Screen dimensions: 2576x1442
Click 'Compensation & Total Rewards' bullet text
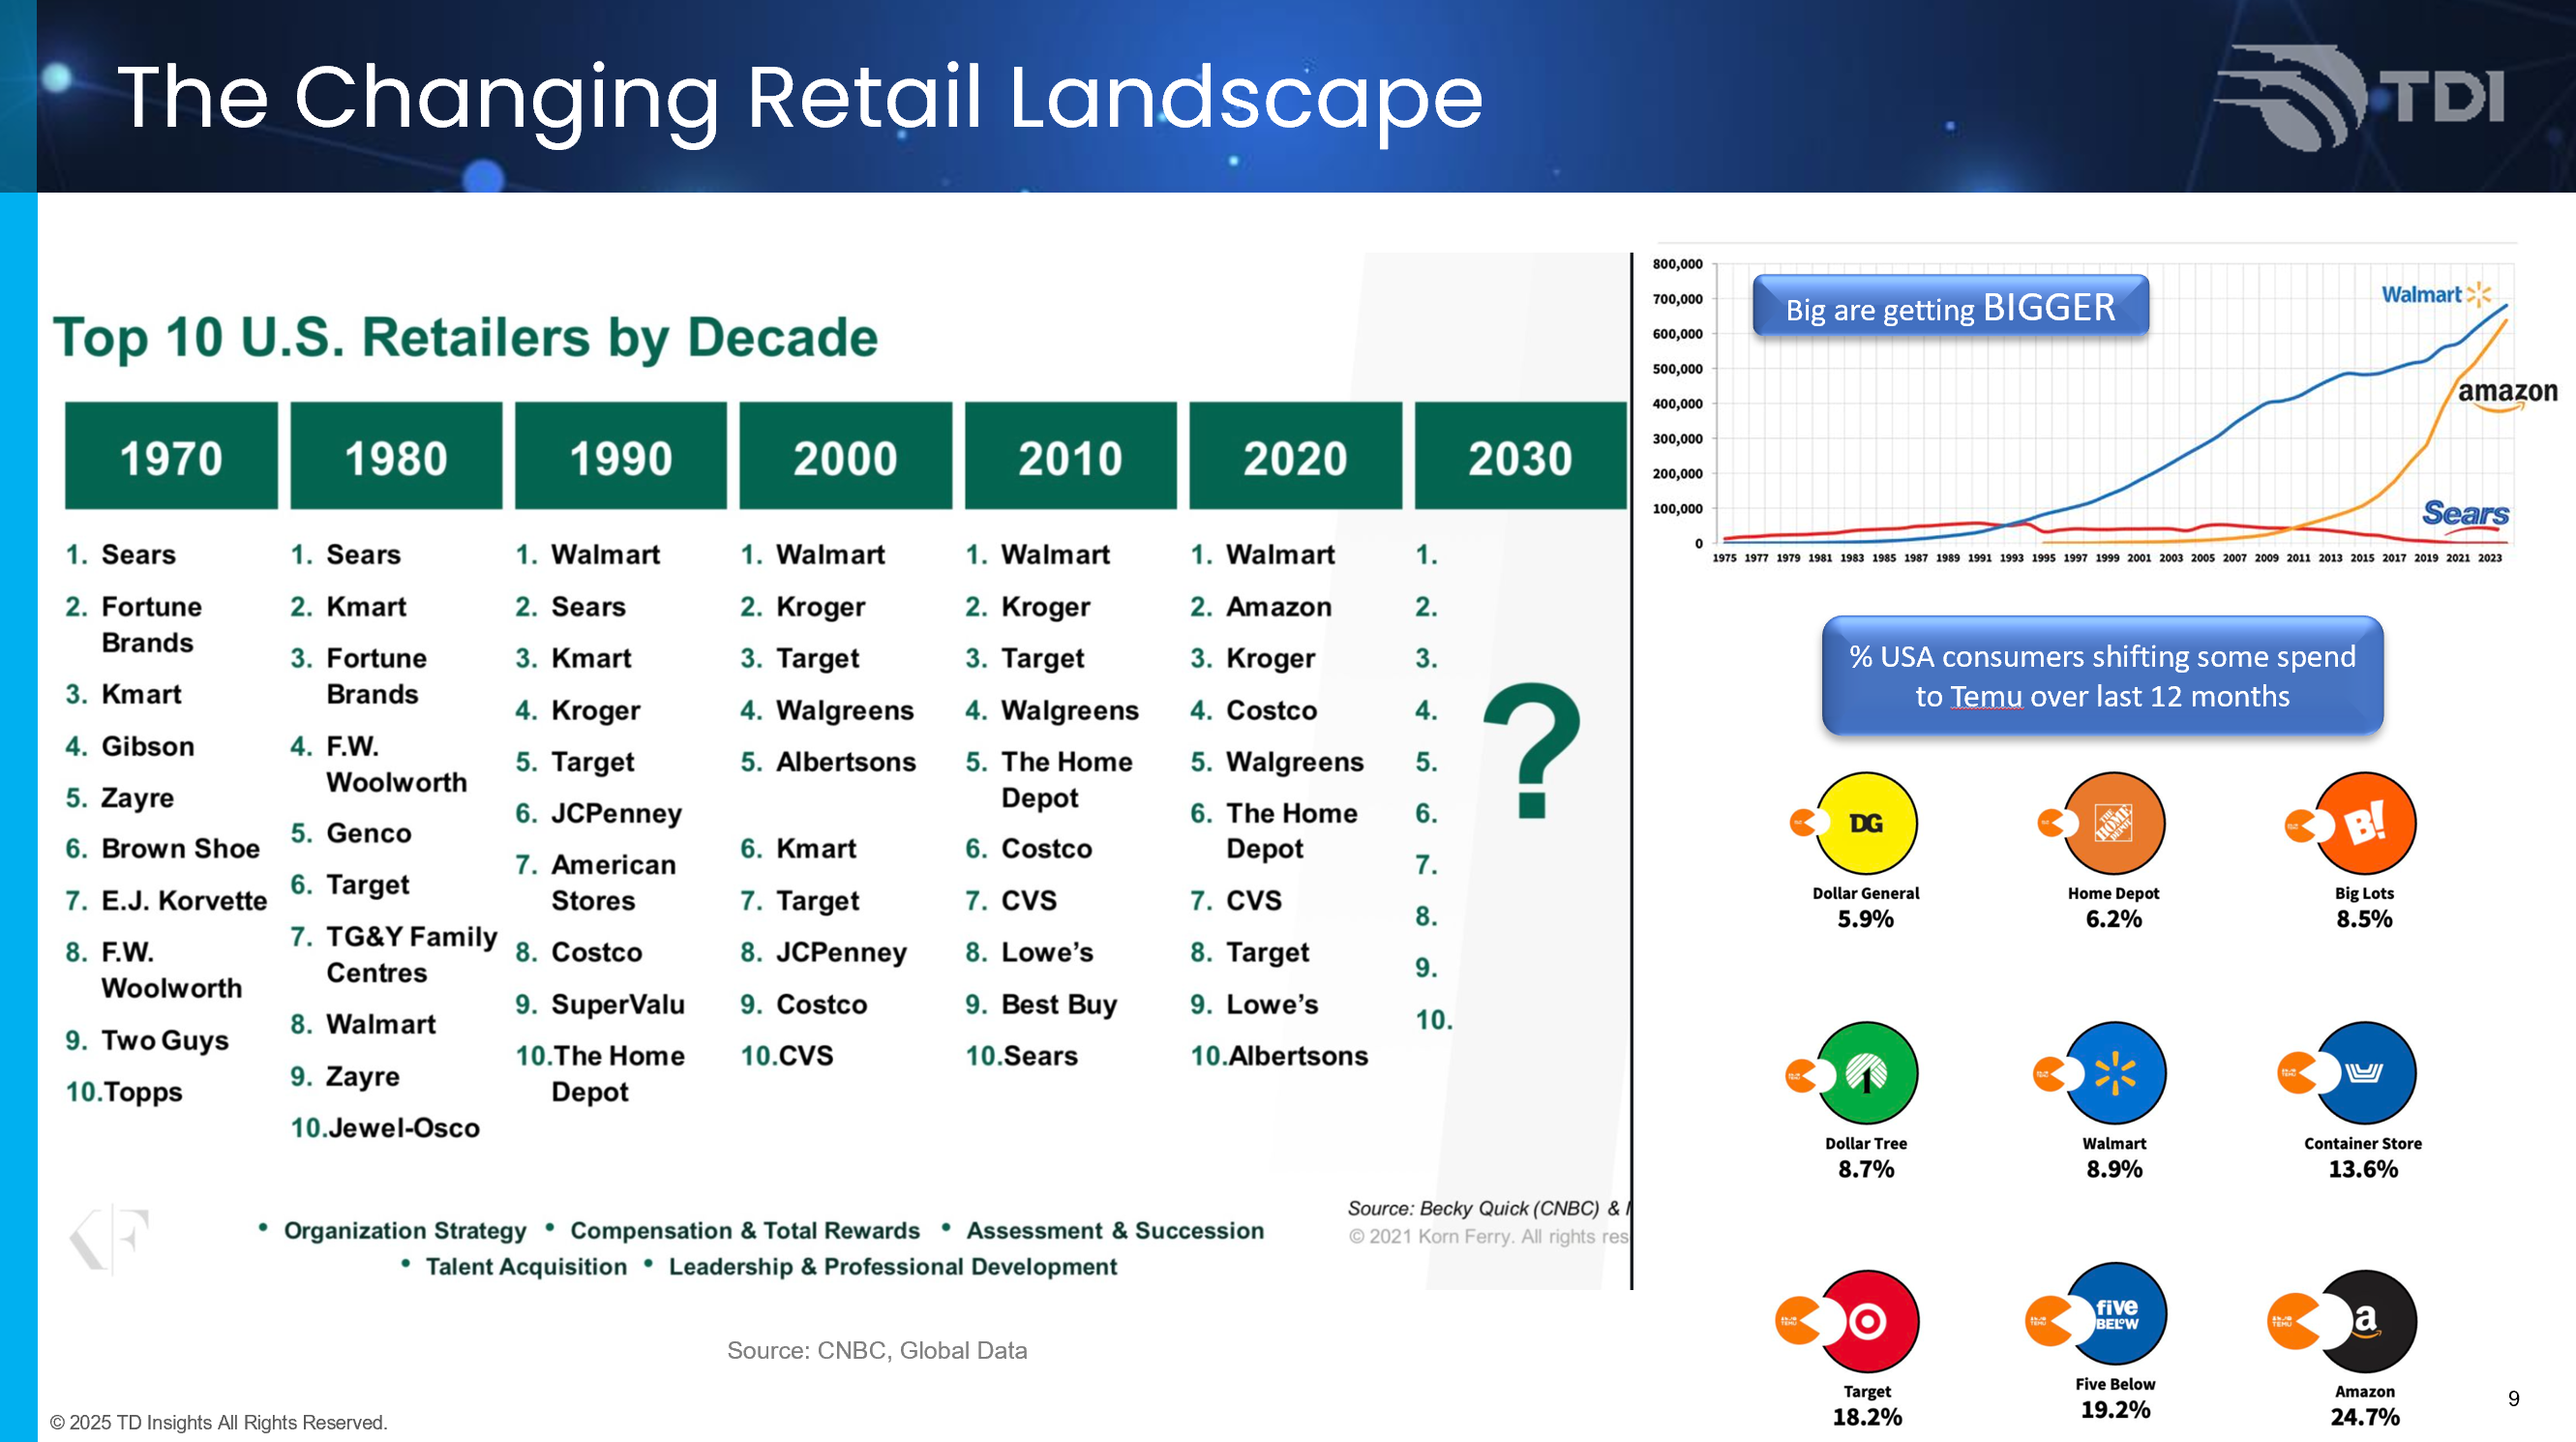(x=745, y=1231)
